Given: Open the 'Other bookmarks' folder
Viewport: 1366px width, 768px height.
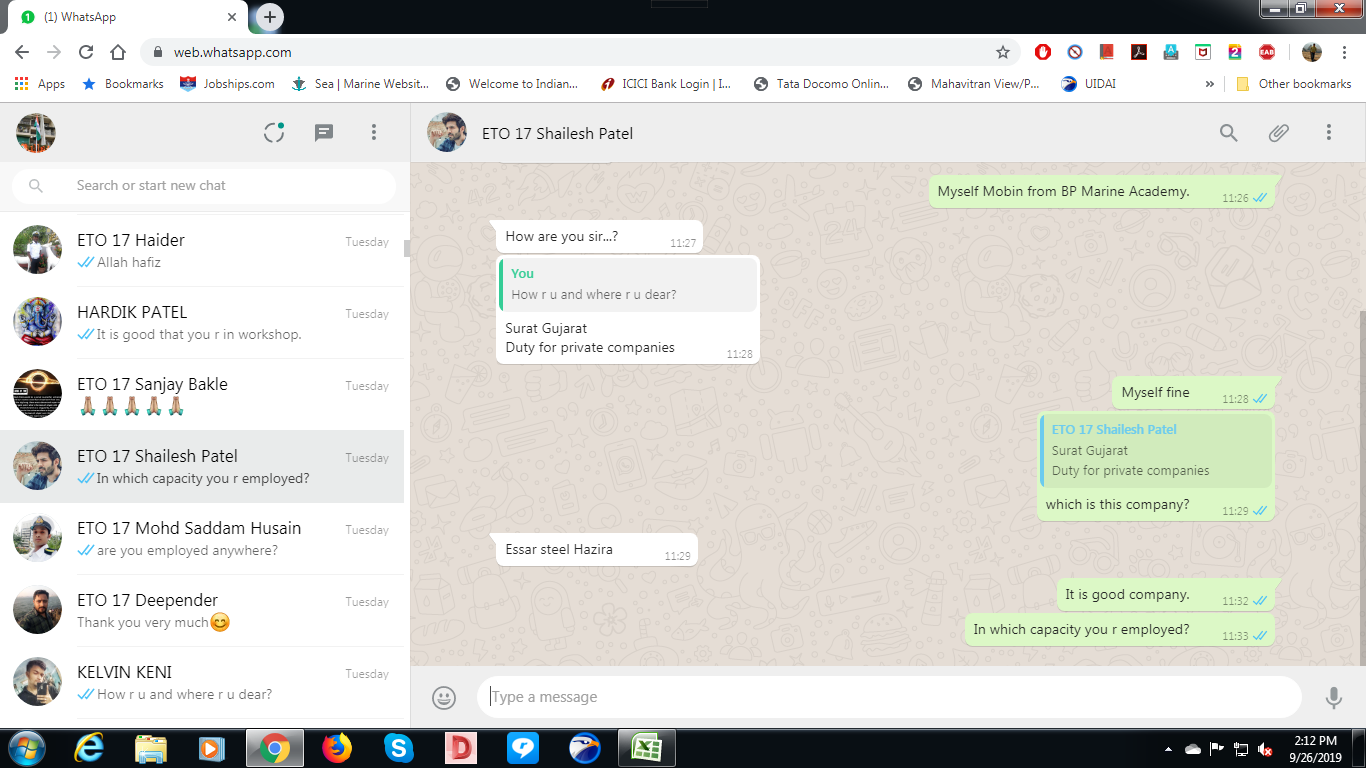Looking at the screenshot, I should [1294, 84].
